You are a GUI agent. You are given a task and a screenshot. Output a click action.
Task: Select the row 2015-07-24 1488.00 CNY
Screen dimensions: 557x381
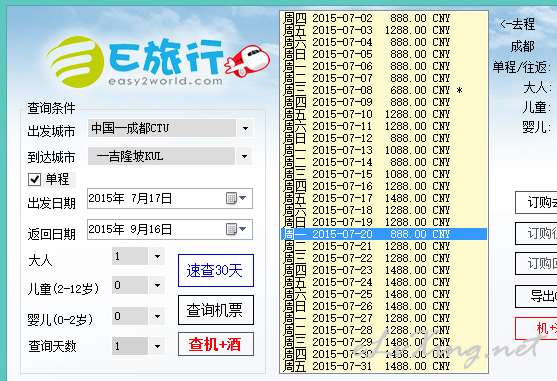point(384,282)
